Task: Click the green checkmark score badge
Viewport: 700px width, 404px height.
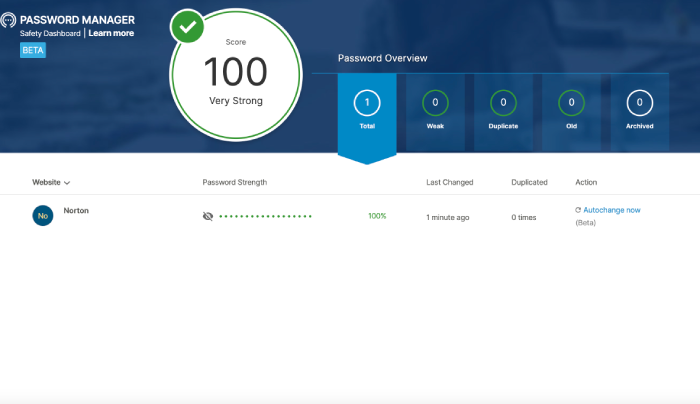Action: pos(187,27)
